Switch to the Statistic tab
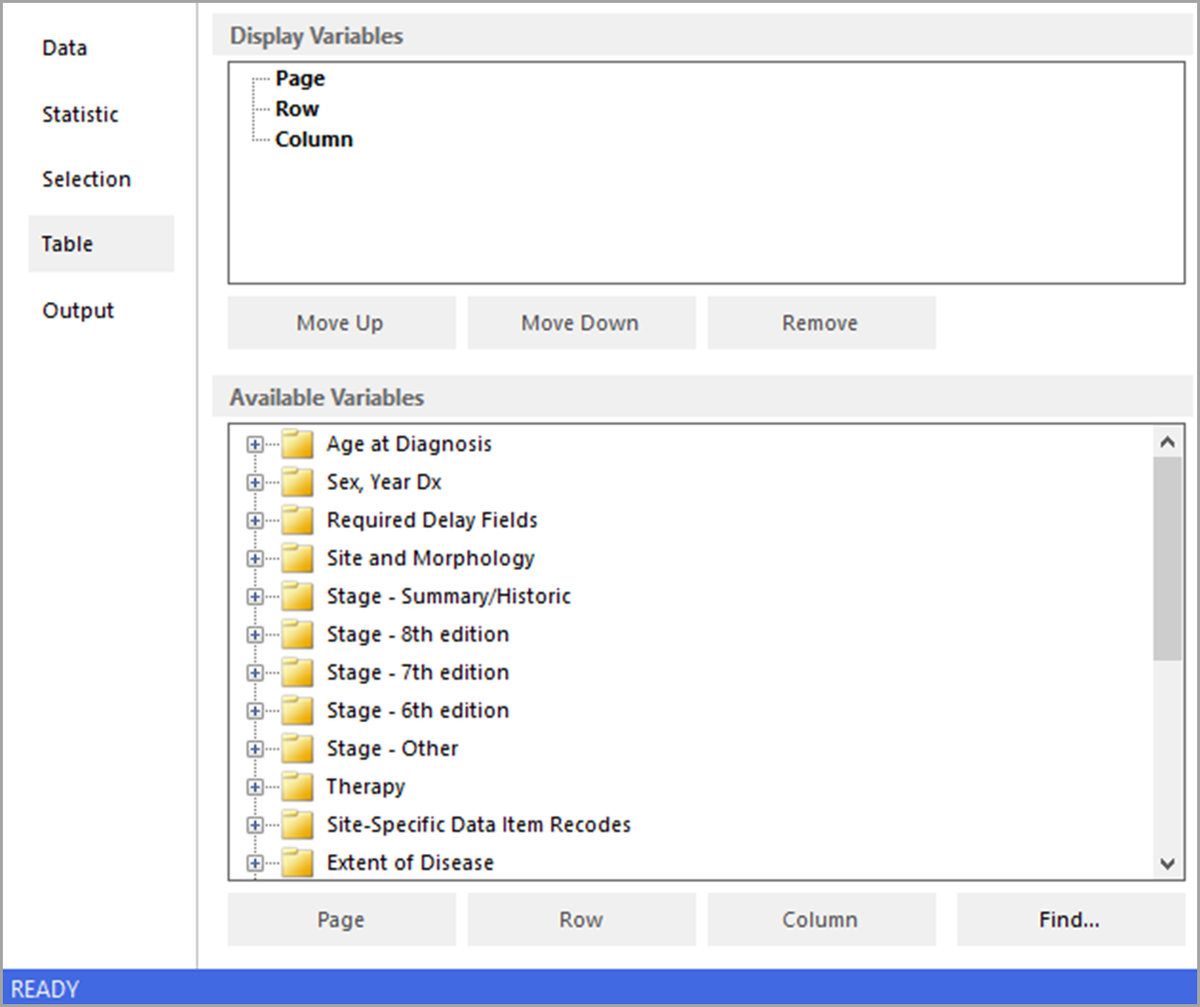This screenshot has width=1200, height=1007. 80,115
